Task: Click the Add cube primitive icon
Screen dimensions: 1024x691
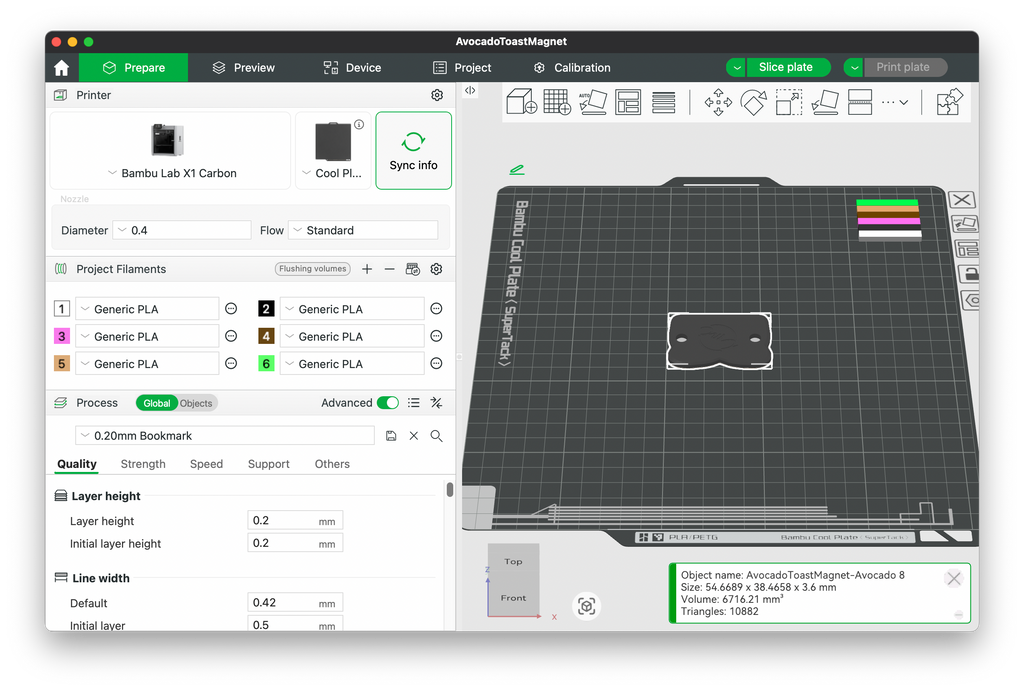Action: [522, 102]
